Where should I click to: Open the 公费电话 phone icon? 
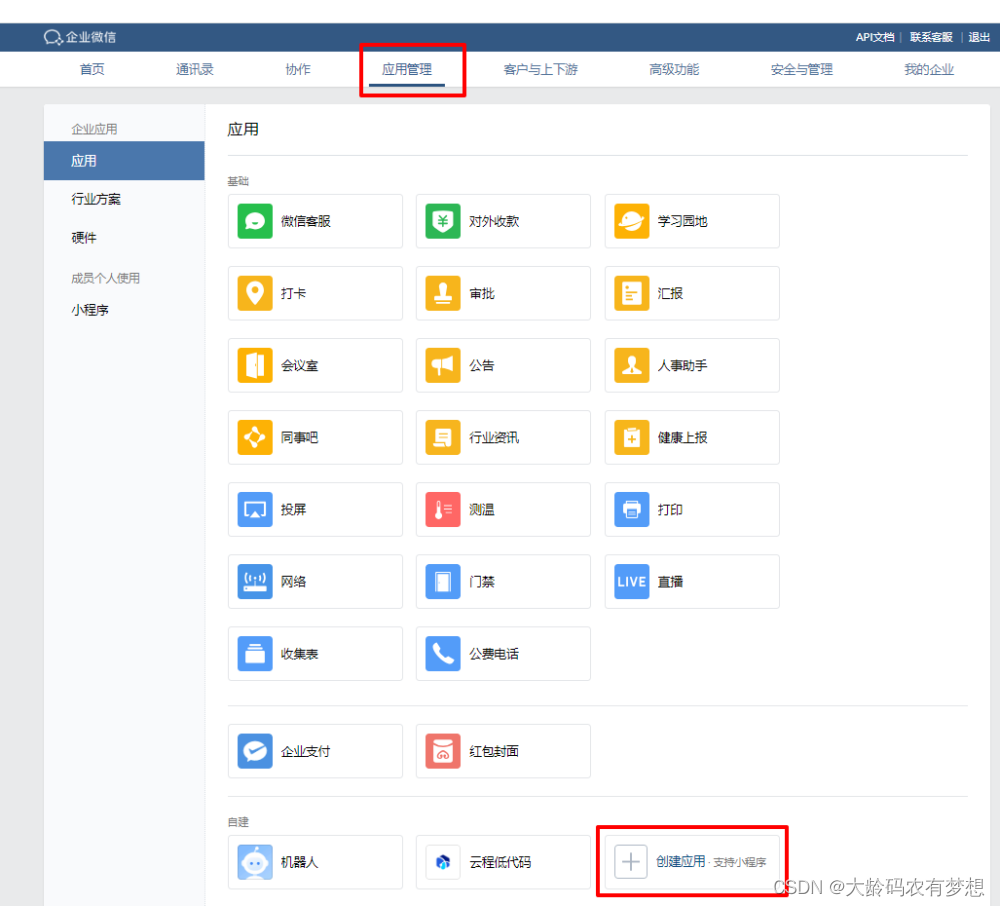(x=443, y=653)
